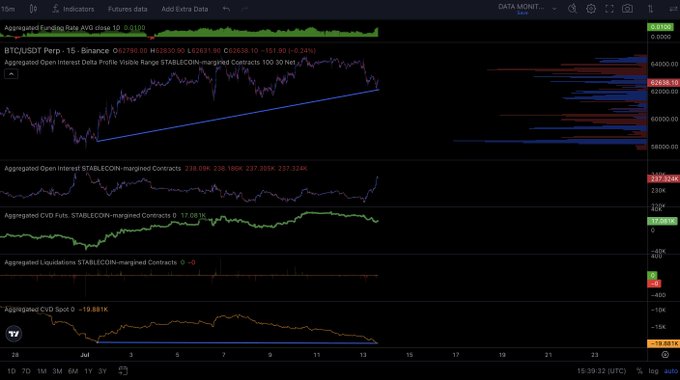Click the TradingView logo

(x=14, y=334)
